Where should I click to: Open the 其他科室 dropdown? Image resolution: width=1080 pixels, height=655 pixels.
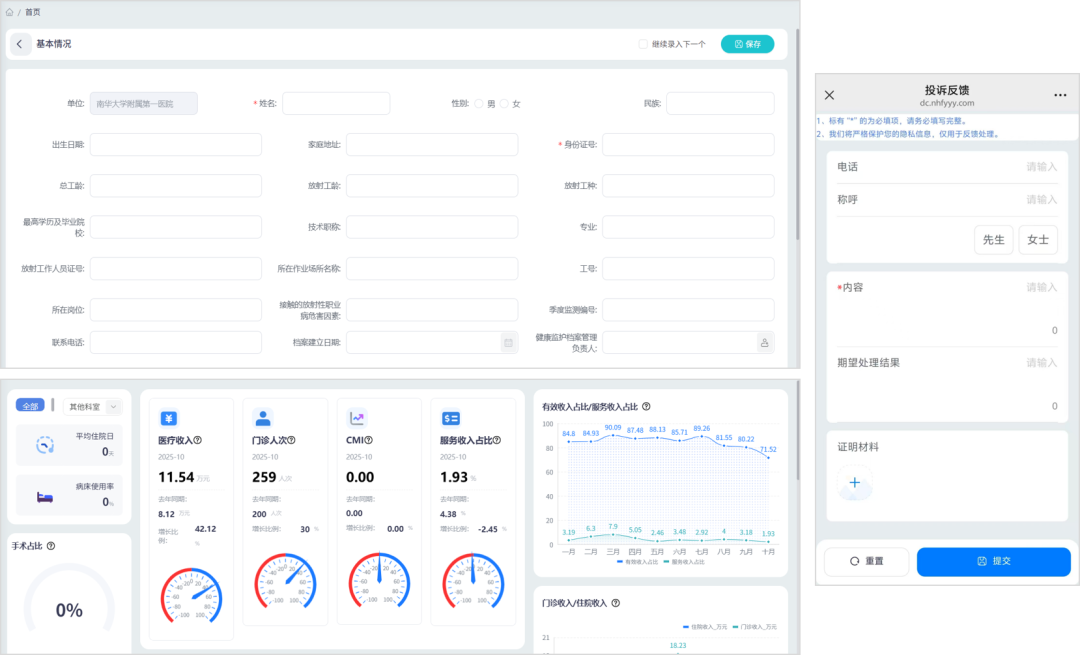[93, 406]
